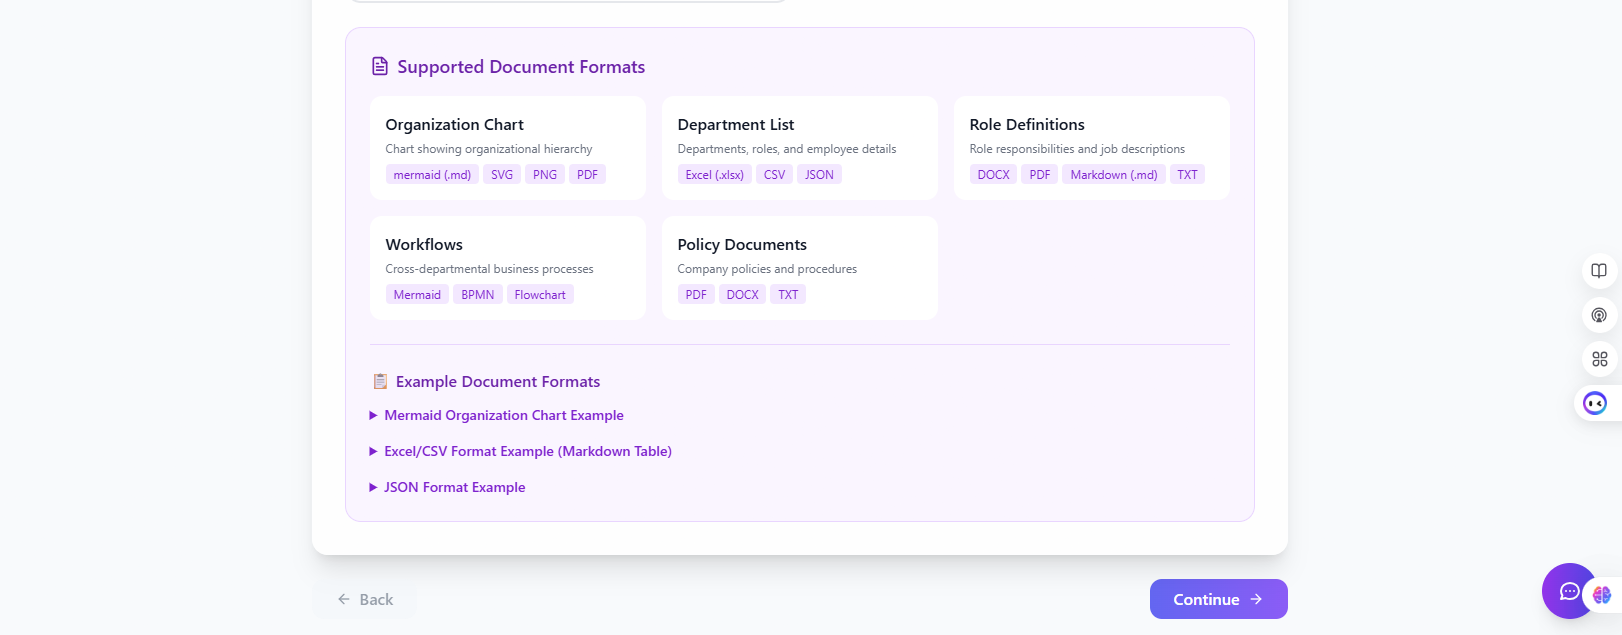Viewport: 1622px width, 635px height.
Task: Click the Excel (.xlsx) format tag
Action: (x=715, y=174)
